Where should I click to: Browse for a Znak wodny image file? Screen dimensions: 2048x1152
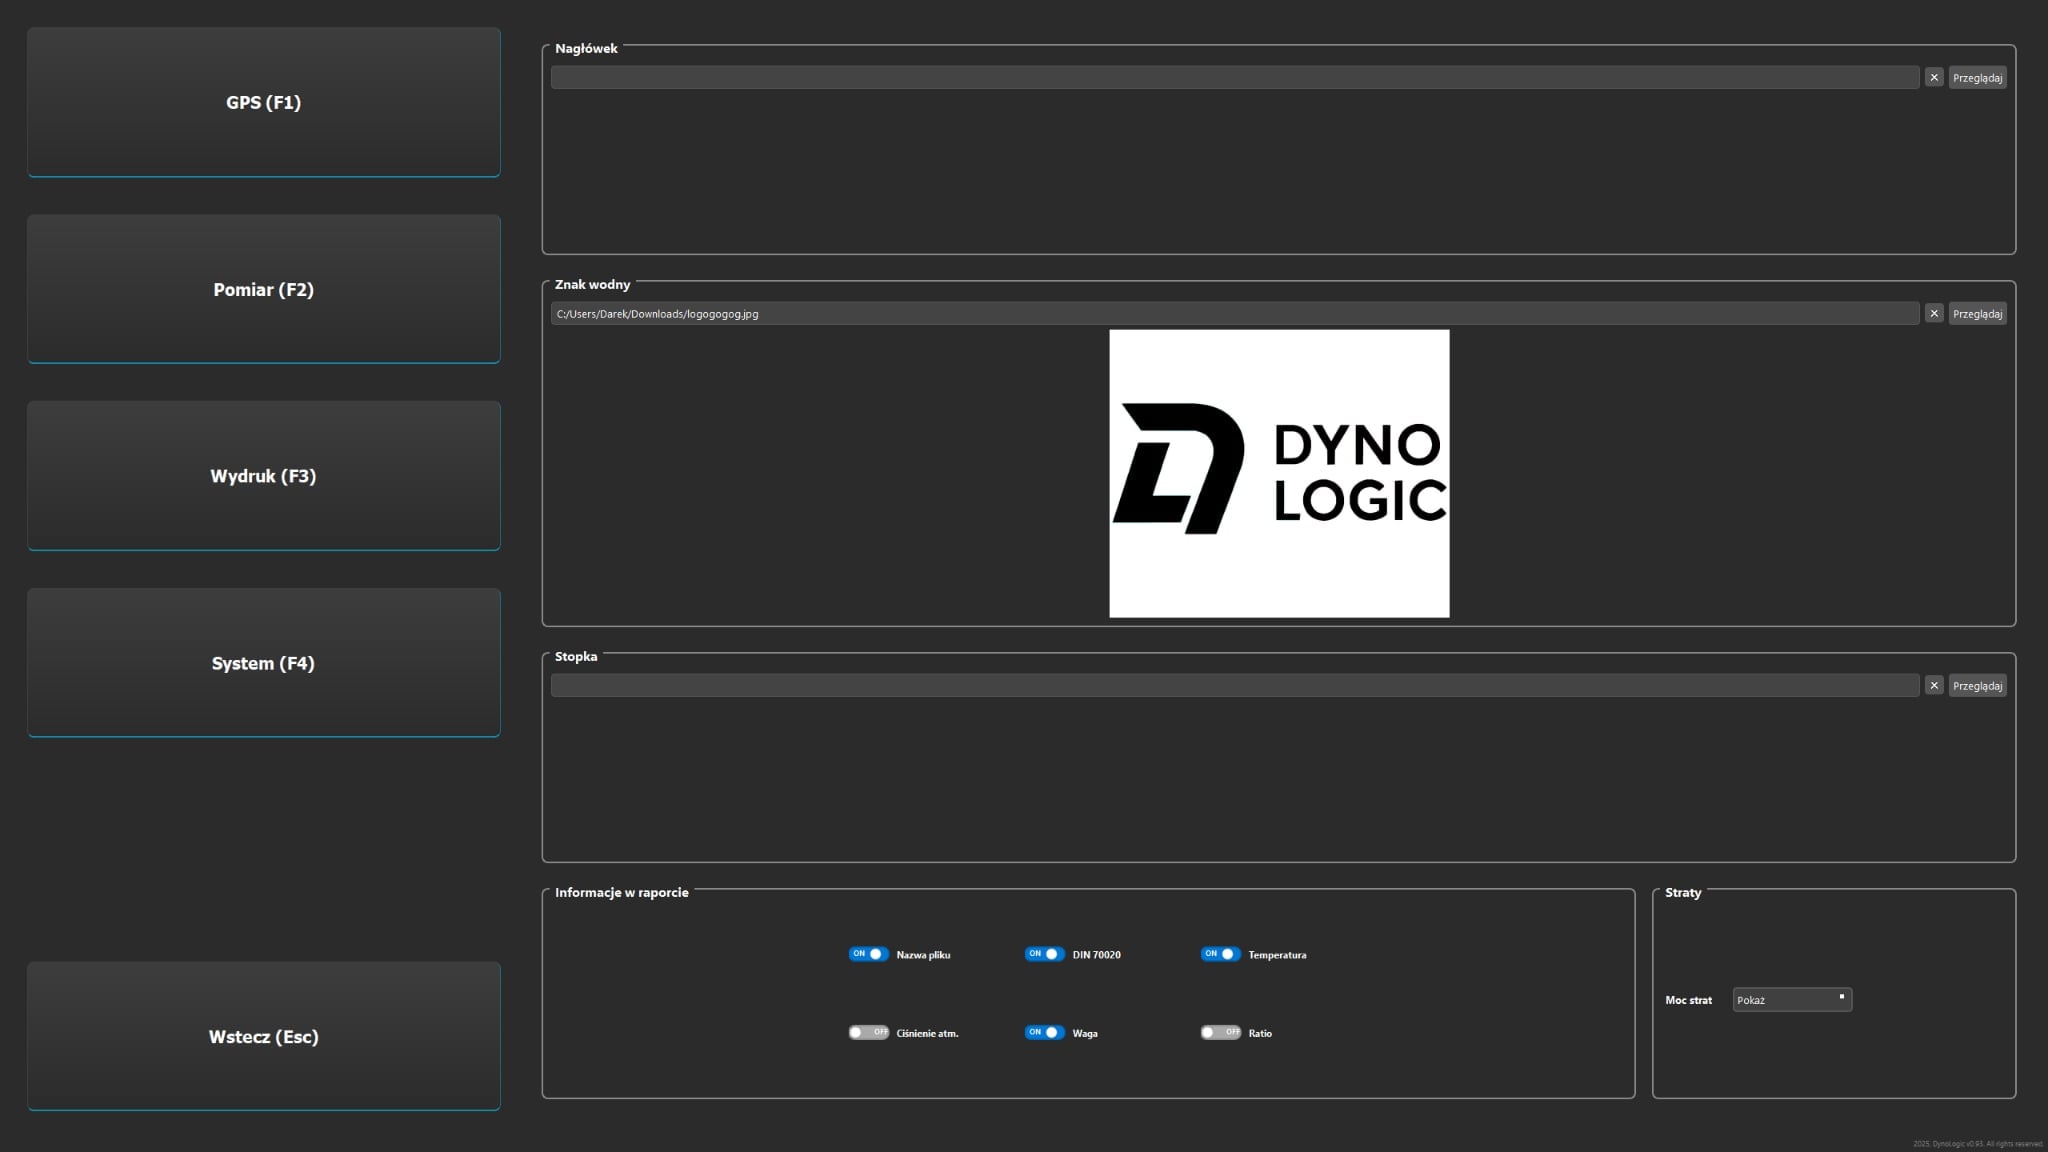coord(1977,313)
